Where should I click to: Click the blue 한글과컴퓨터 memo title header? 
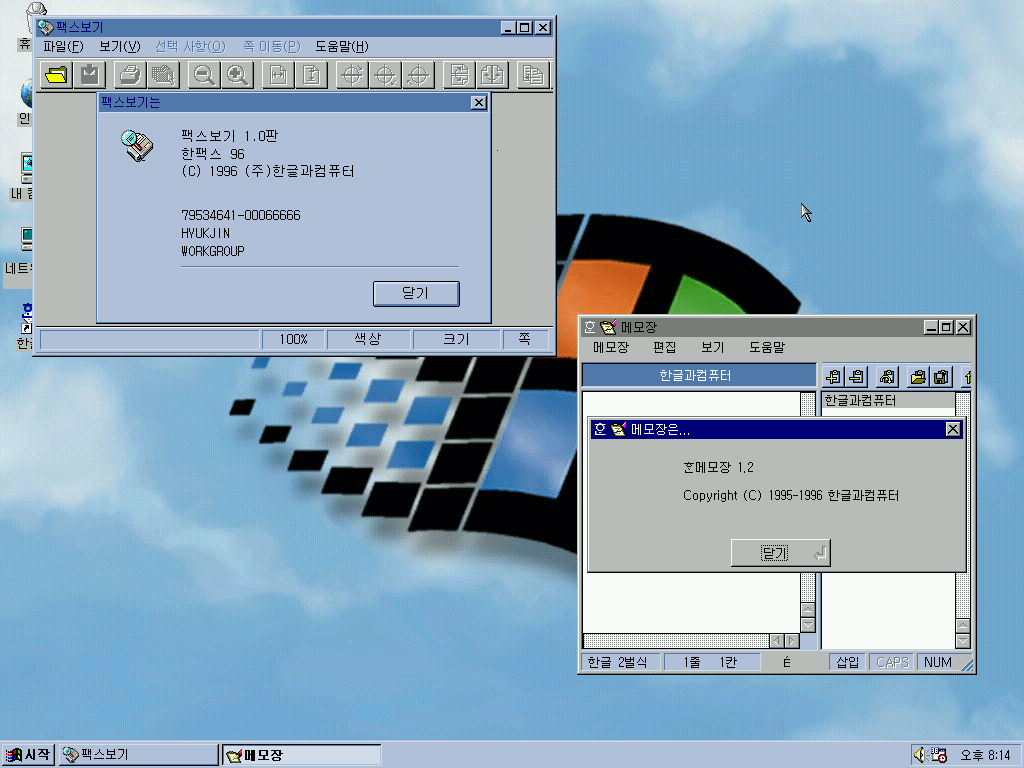point(699,376)
